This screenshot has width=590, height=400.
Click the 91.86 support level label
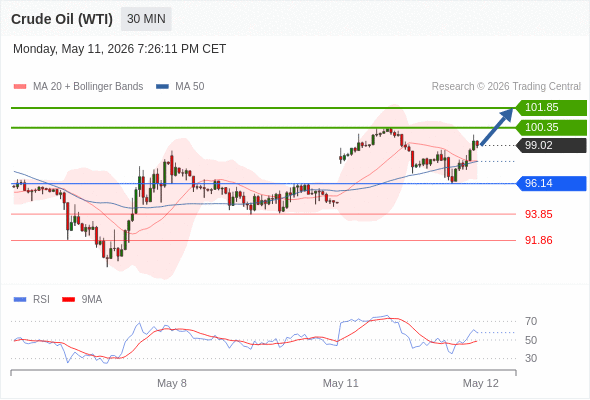pyautogui.click(x=539, y=240)
